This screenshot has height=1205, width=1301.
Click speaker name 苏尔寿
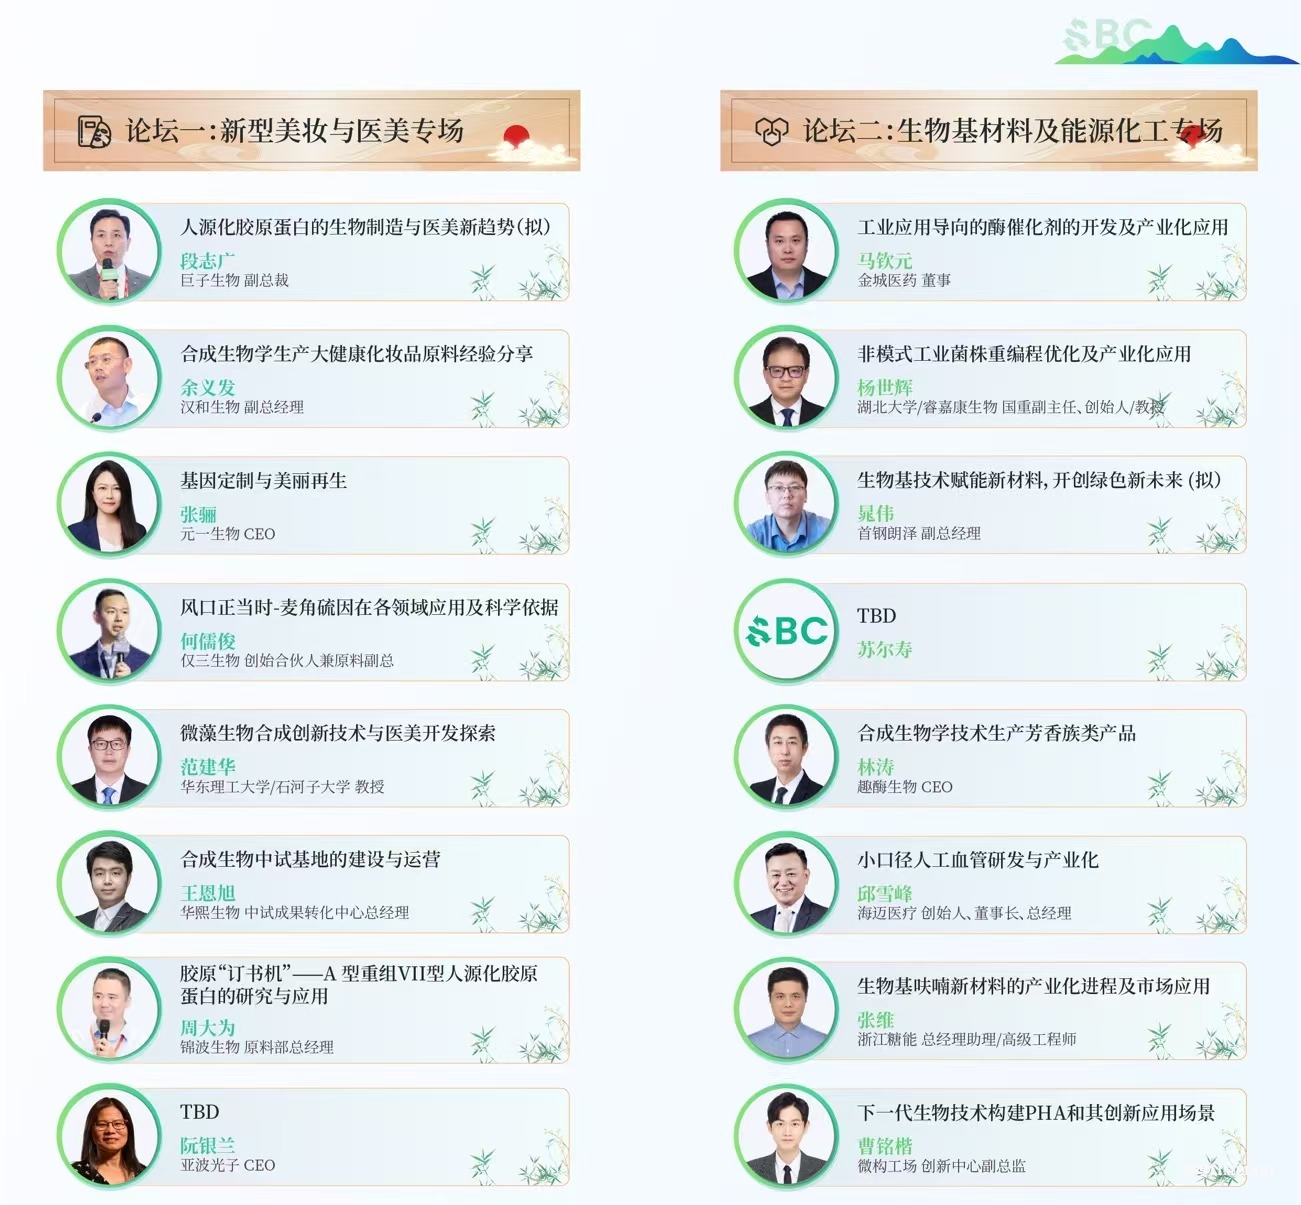(x=885, y=649)
